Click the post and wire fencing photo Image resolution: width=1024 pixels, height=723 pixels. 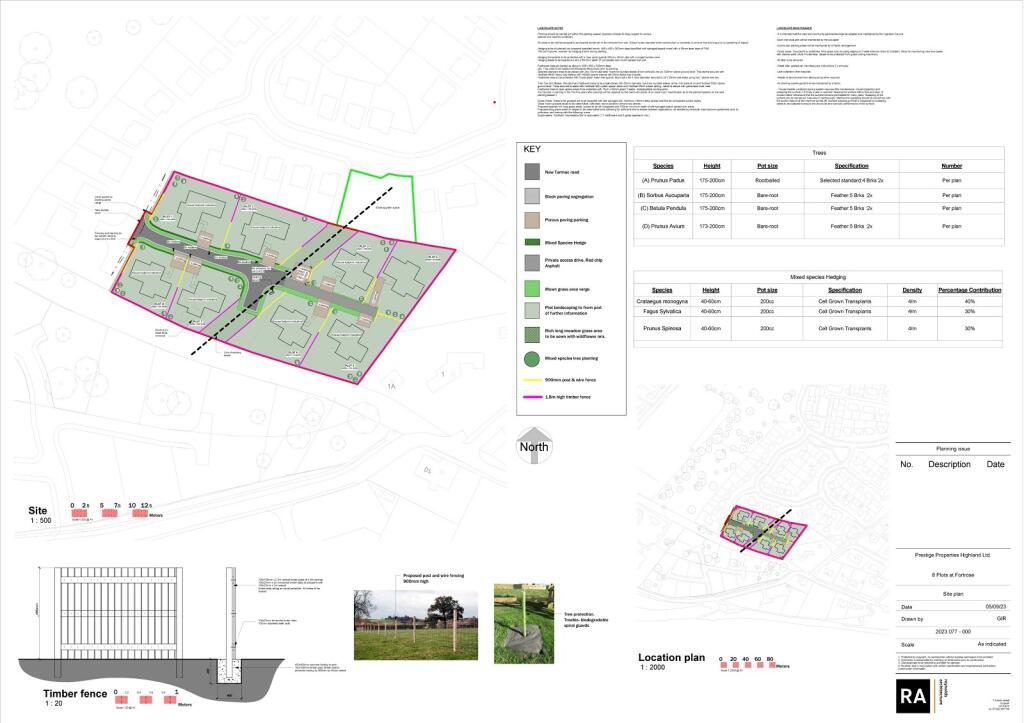[x=412, y=626]
